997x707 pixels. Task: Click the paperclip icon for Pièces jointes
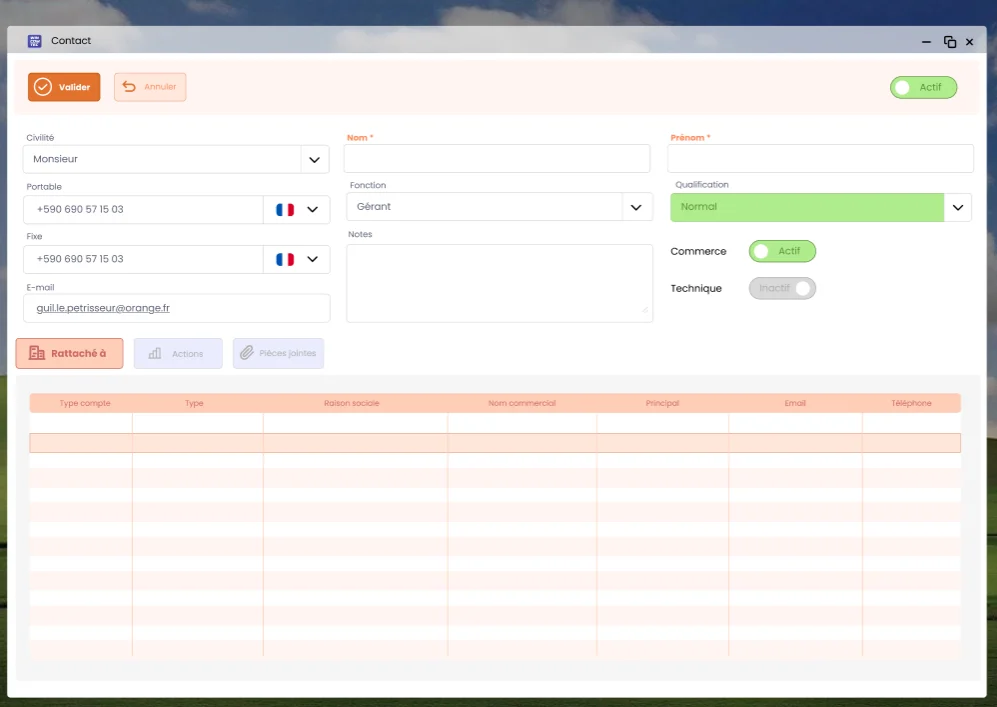click(246, 354)
